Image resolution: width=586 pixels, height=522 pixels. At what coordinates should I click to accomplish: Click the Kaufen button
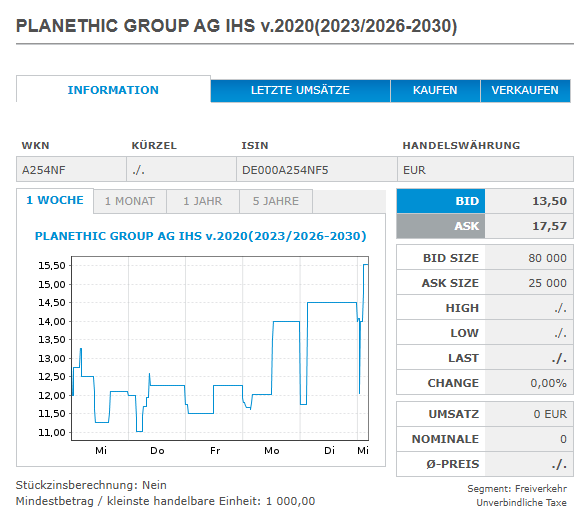435,90
